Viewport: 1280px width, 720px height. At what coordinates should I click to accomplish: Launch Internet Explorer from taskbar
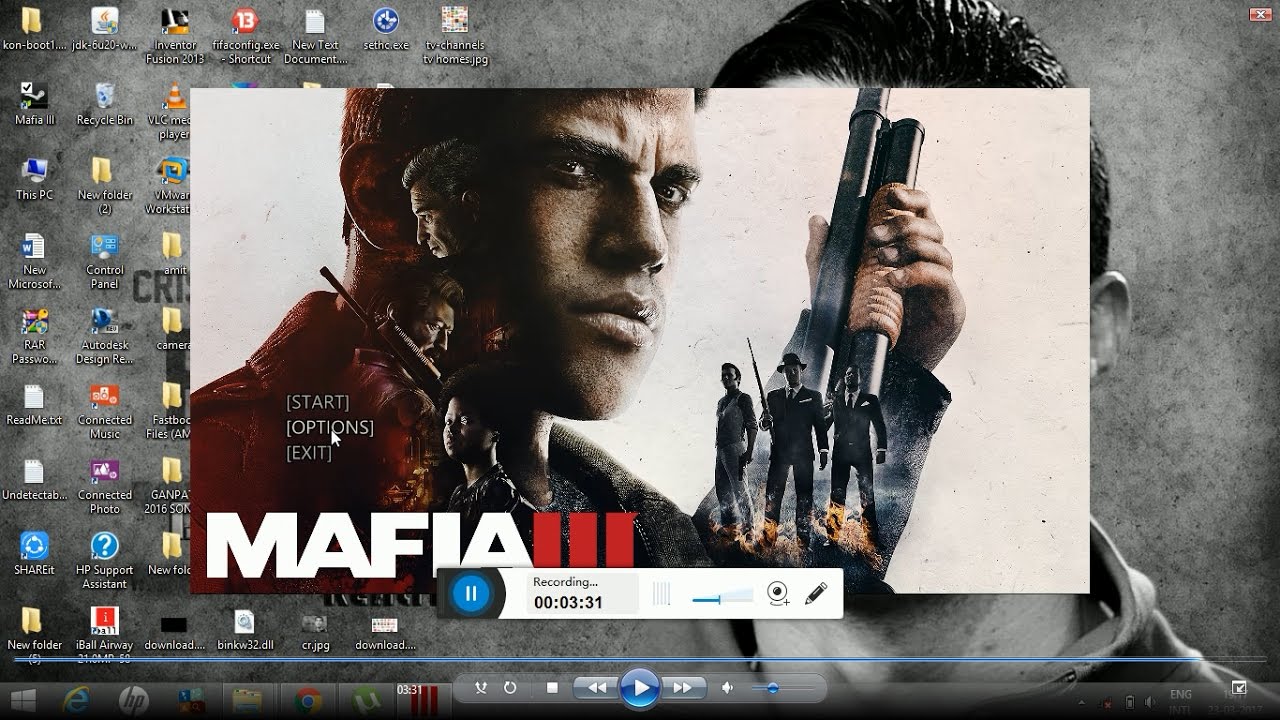tap(77, 699)
